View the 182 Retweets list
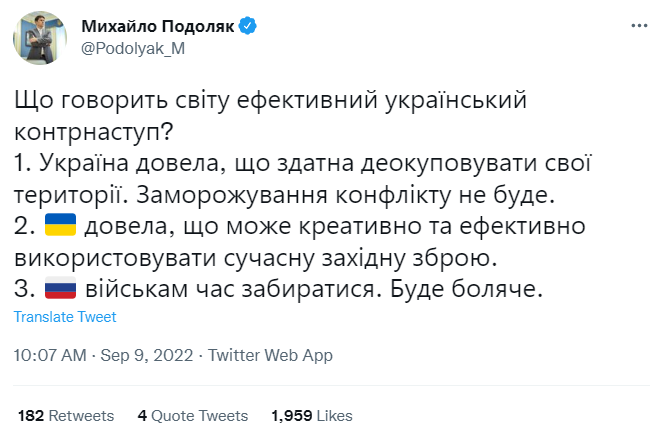This screenshot has width=668, height=444. 66,415
